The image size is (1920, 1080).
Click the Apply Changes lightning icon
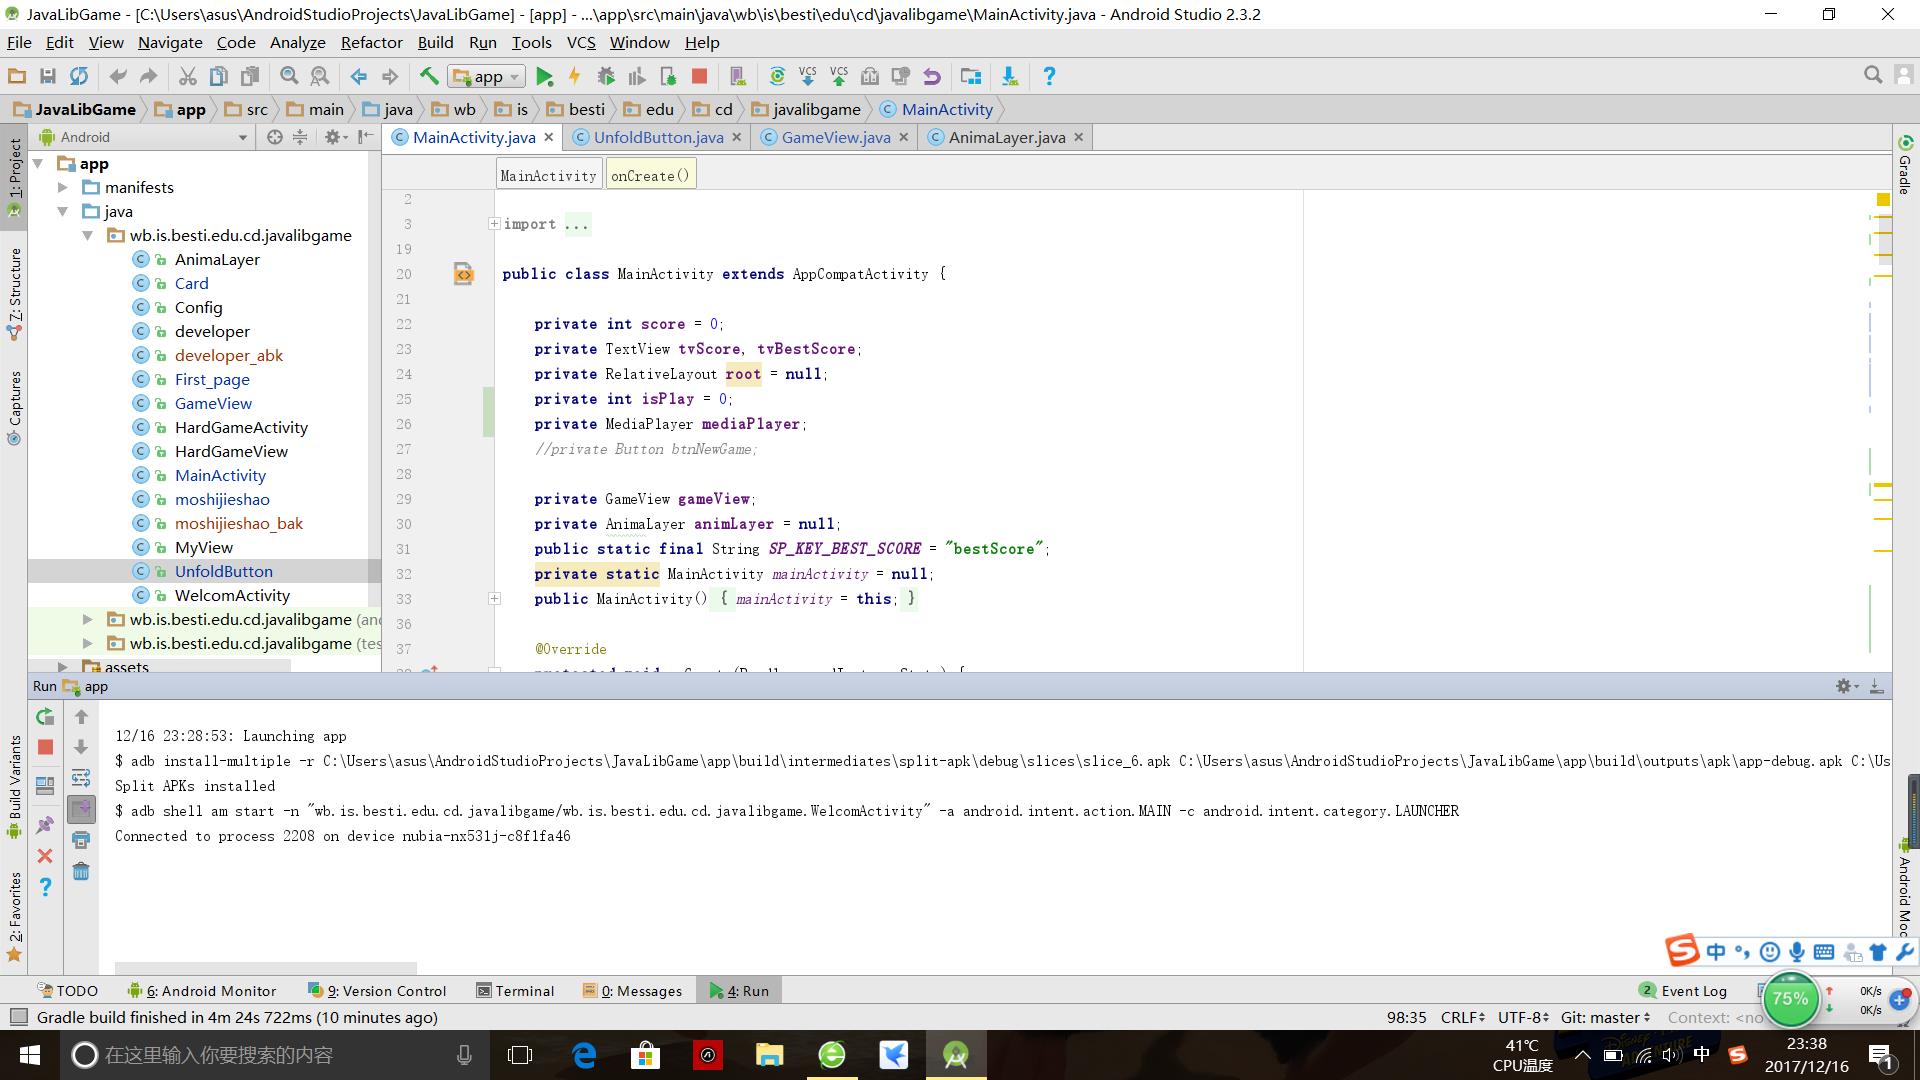tap(574, 76)
